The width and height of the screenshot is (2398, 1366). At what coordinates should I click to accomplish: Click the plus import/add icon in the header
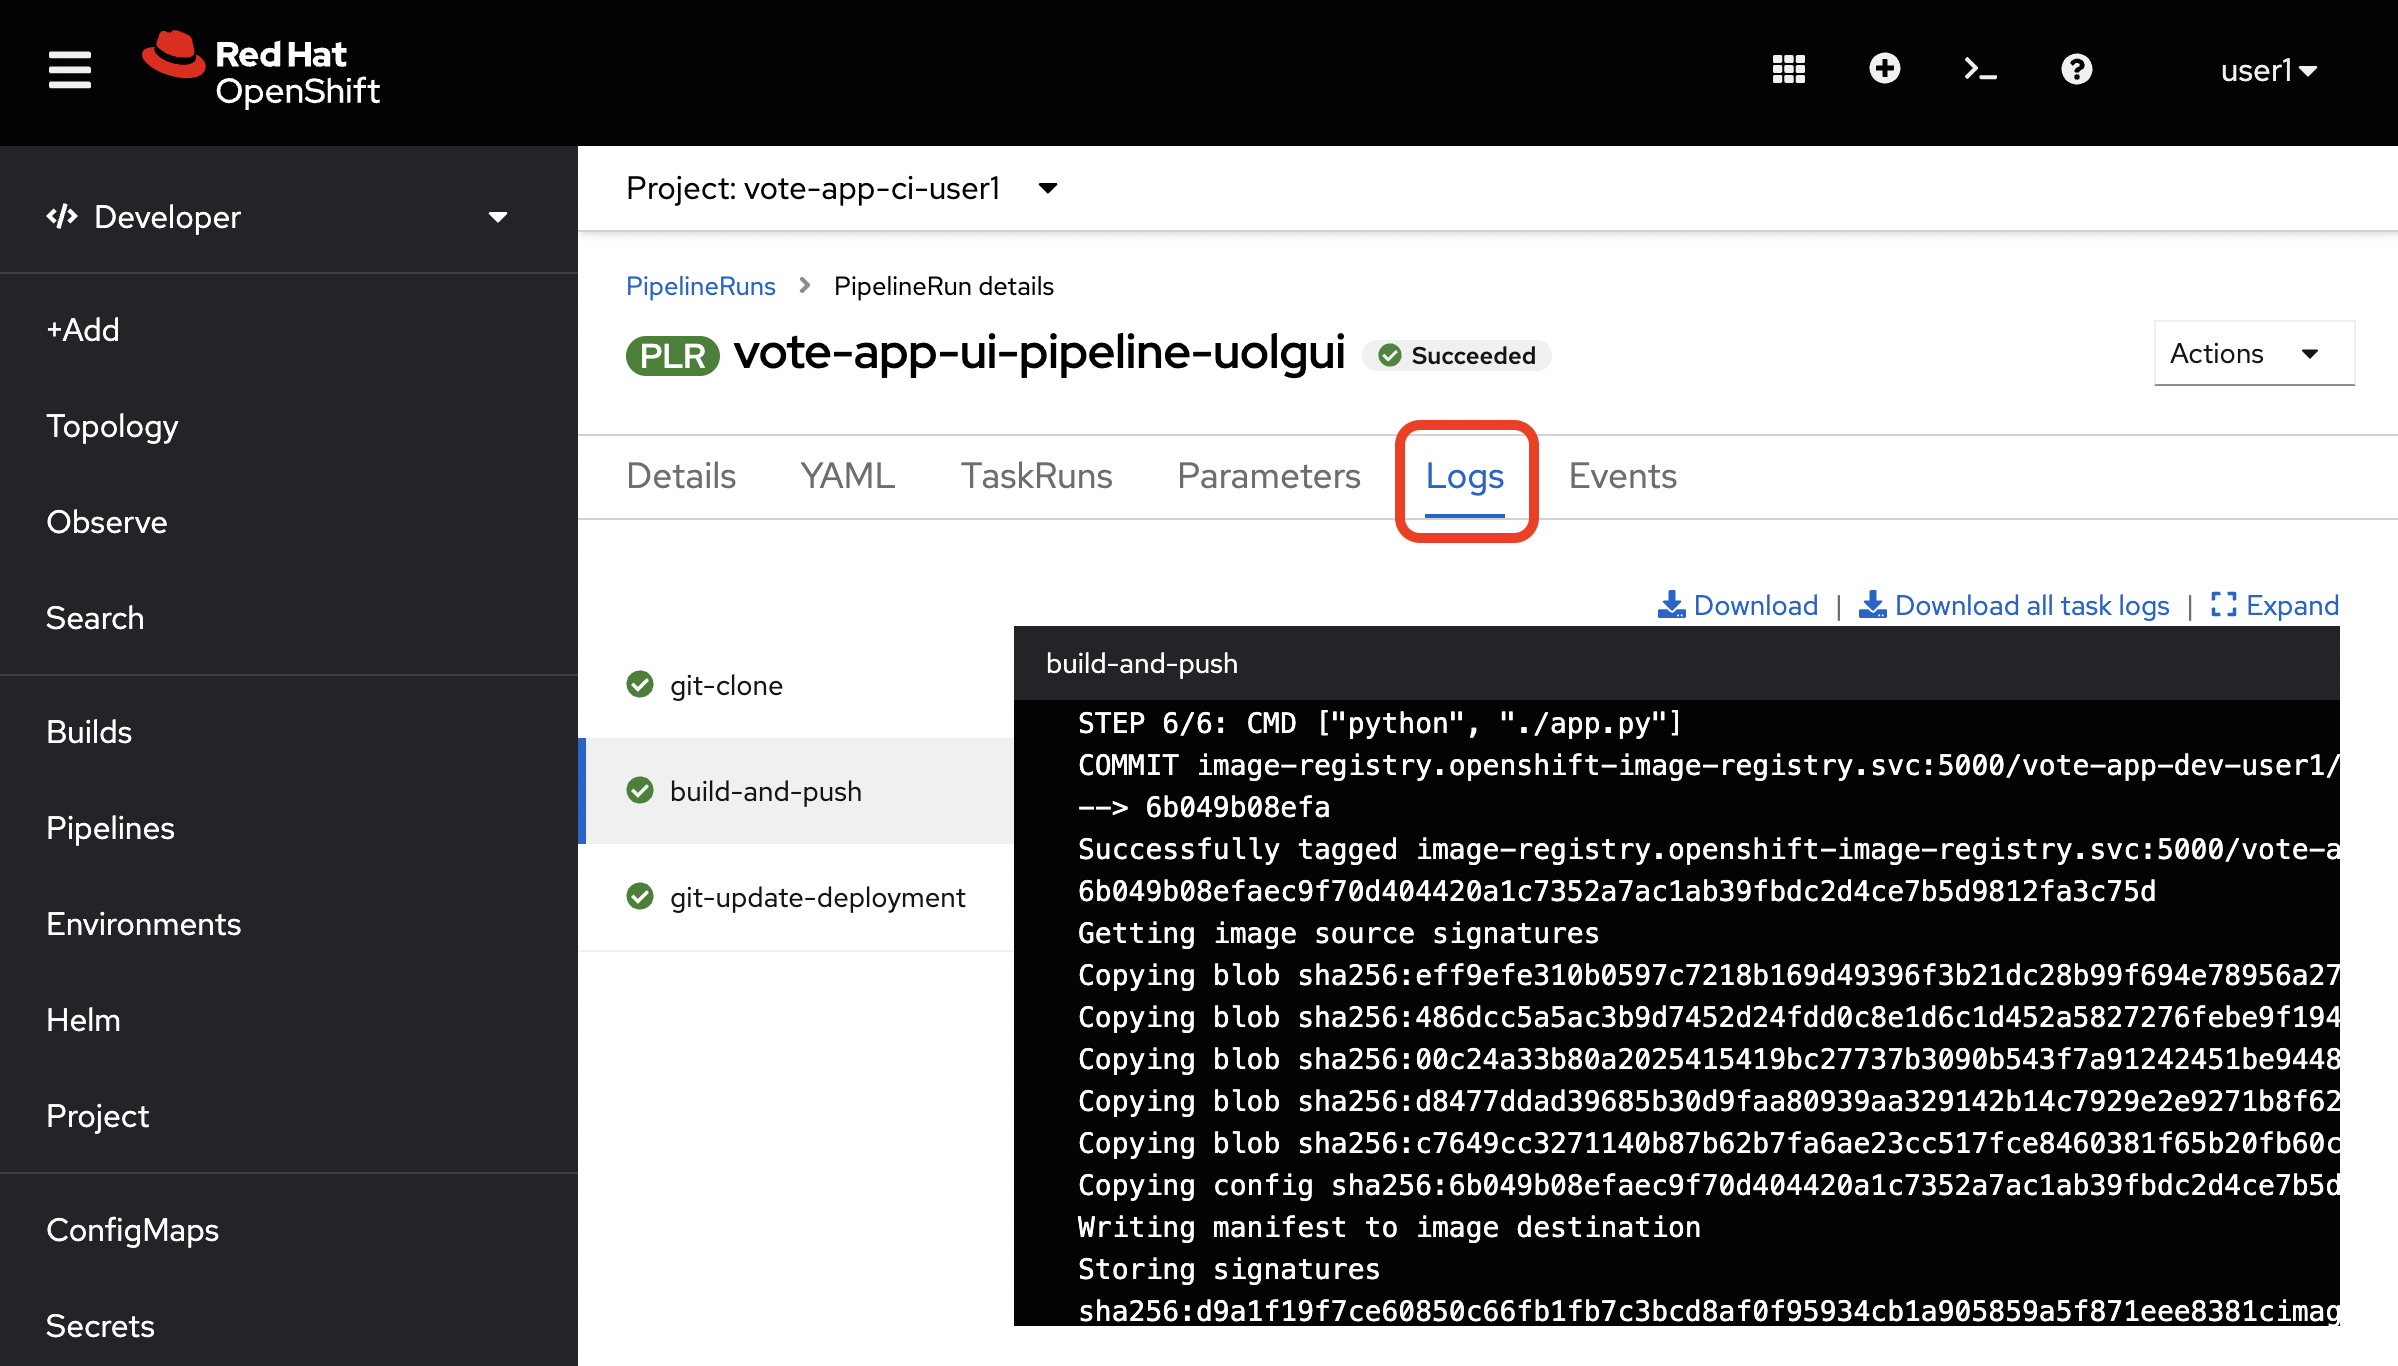point(1884,69)
